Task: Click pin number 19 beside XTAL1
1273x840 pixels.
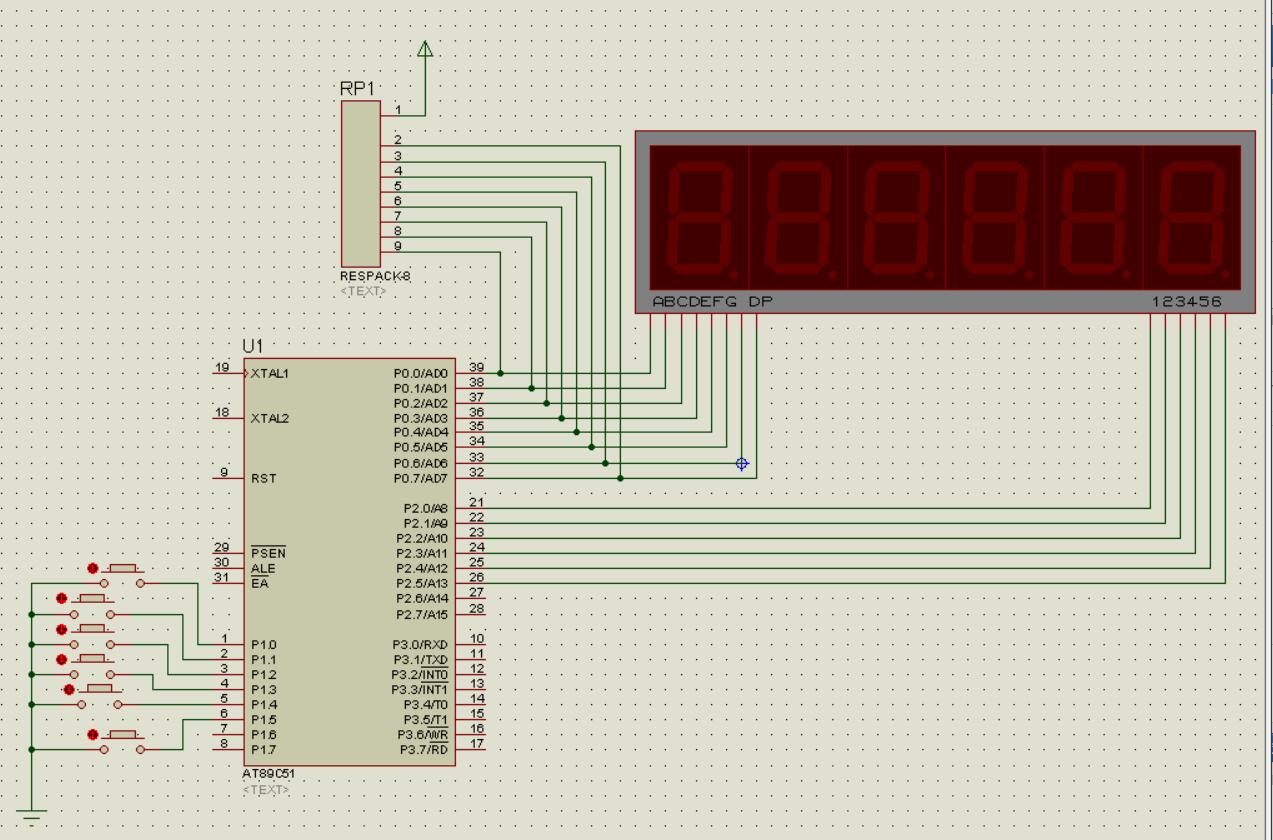Action: [222, 367]
